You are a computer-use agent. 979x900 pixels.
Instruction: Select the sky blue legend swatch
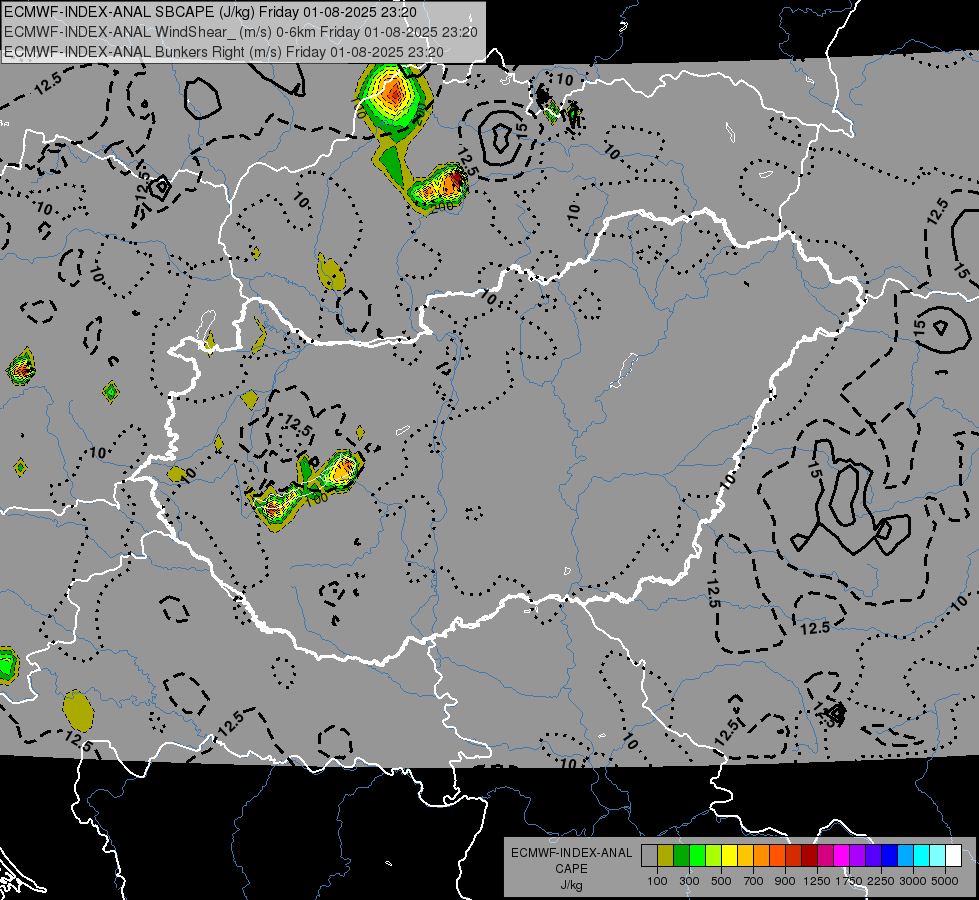(906, 856)
